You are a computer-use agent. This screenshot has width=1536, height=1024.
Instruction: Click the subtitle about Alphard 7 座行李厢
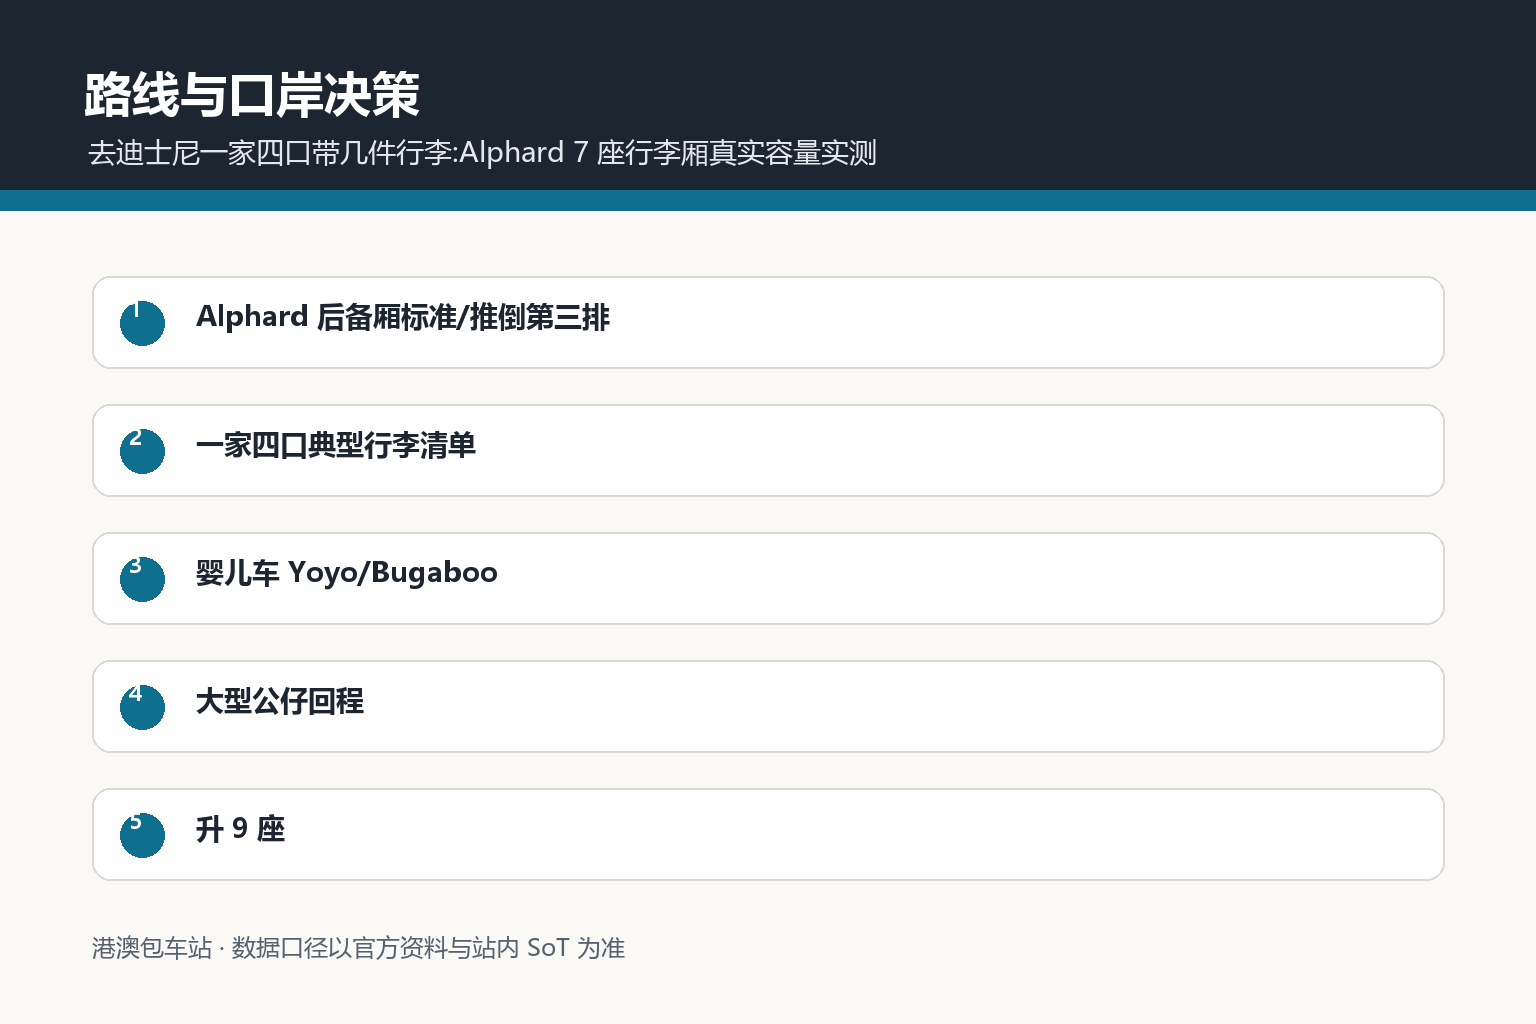[482, 152]
